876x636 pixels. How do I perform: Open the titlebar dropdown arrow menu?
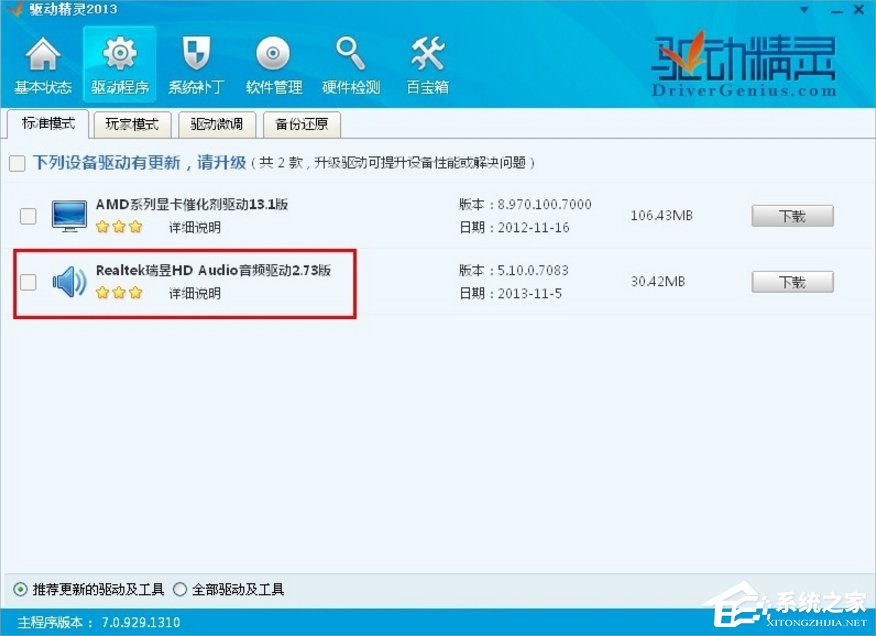pyautogui.click(x=802, y=9)
